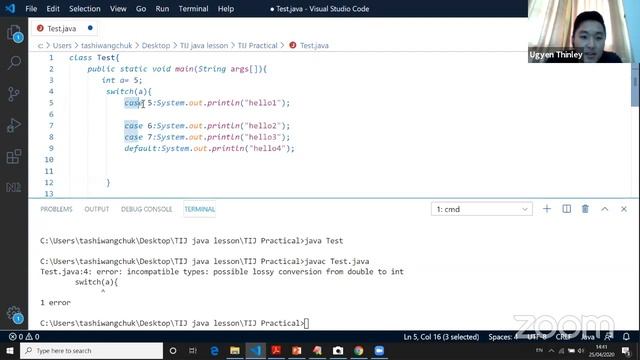Click the unsaved dot on Test.java tab

90,28
